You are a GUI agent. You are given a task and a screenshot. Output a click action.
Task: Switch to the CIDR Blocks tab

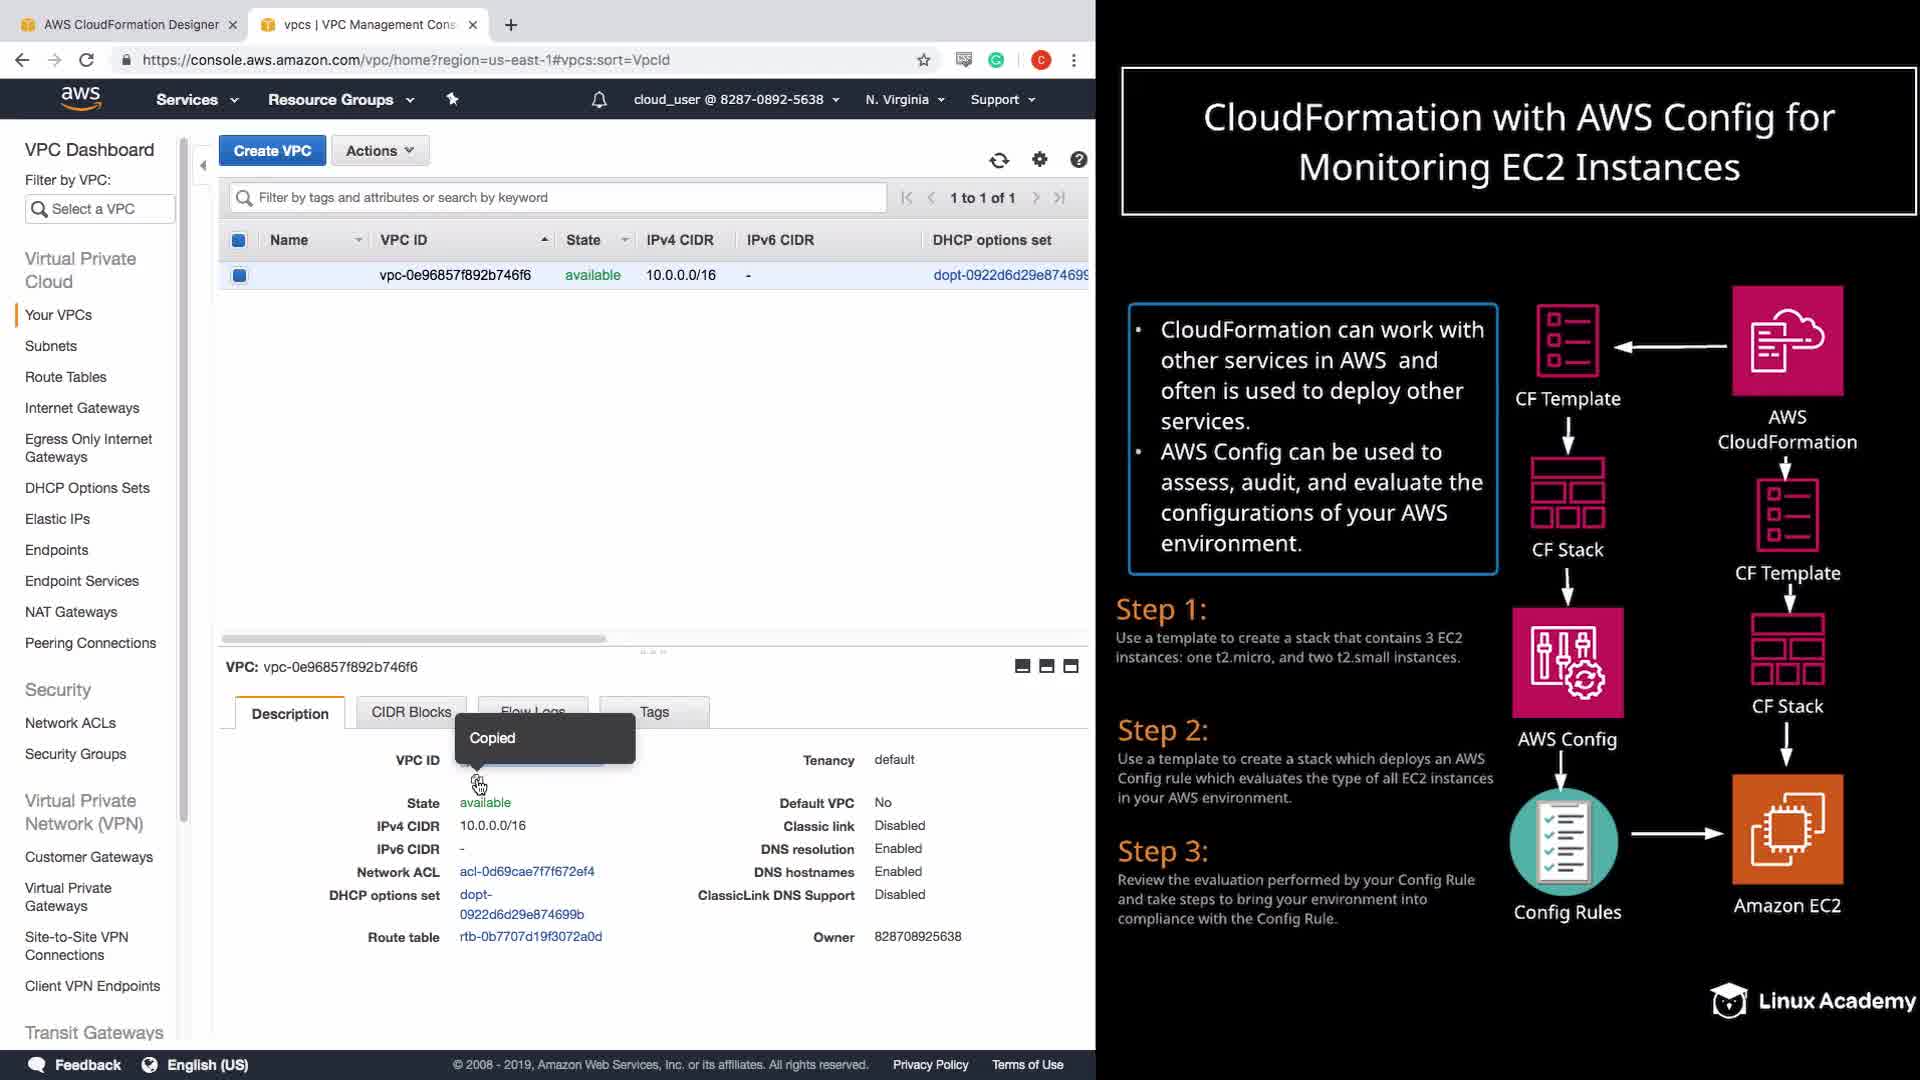click(x=411, y=712)
